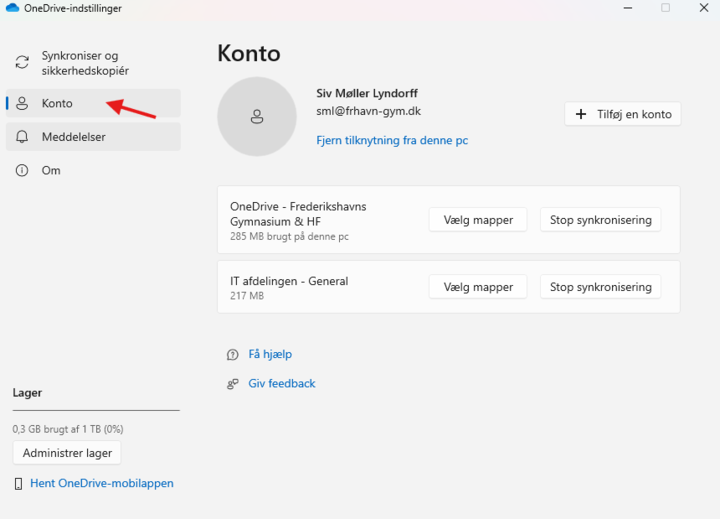The width and height of the screenshot is (720, 519).
Task: Click the OneDrive cloud icon in title bar
Action: (13, 8)
